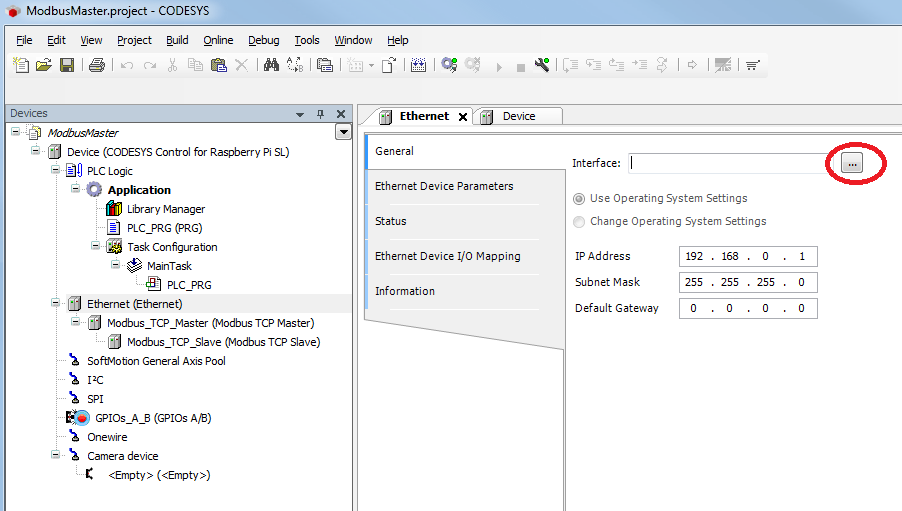Switch to the Device editor tab

point(518,116)
